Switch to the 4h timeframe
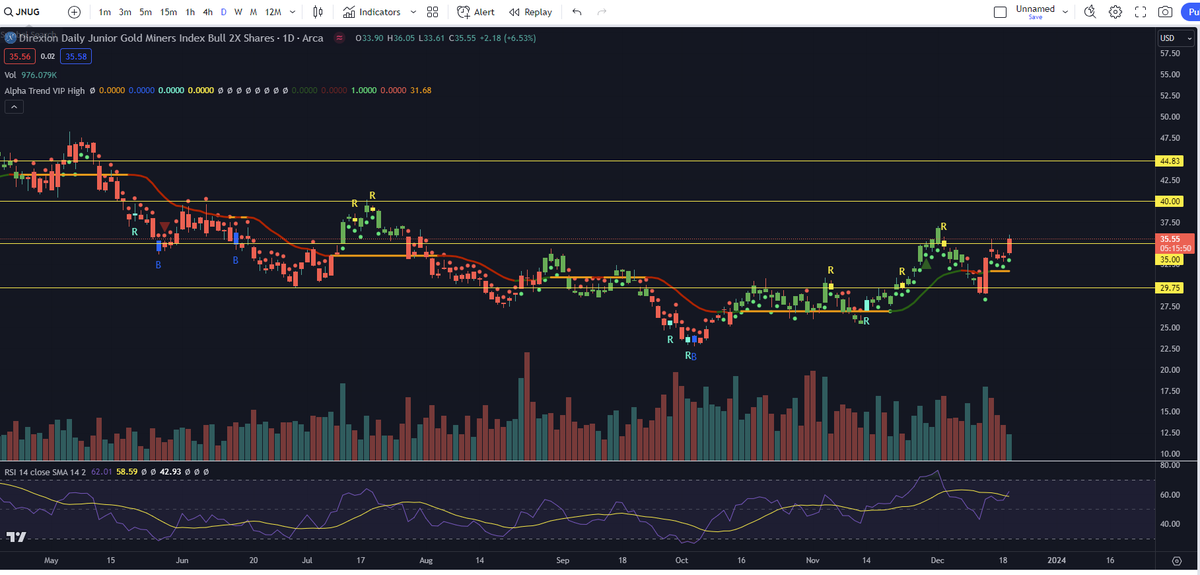This screenshot has height=575, width=1200. pos(207,12)
